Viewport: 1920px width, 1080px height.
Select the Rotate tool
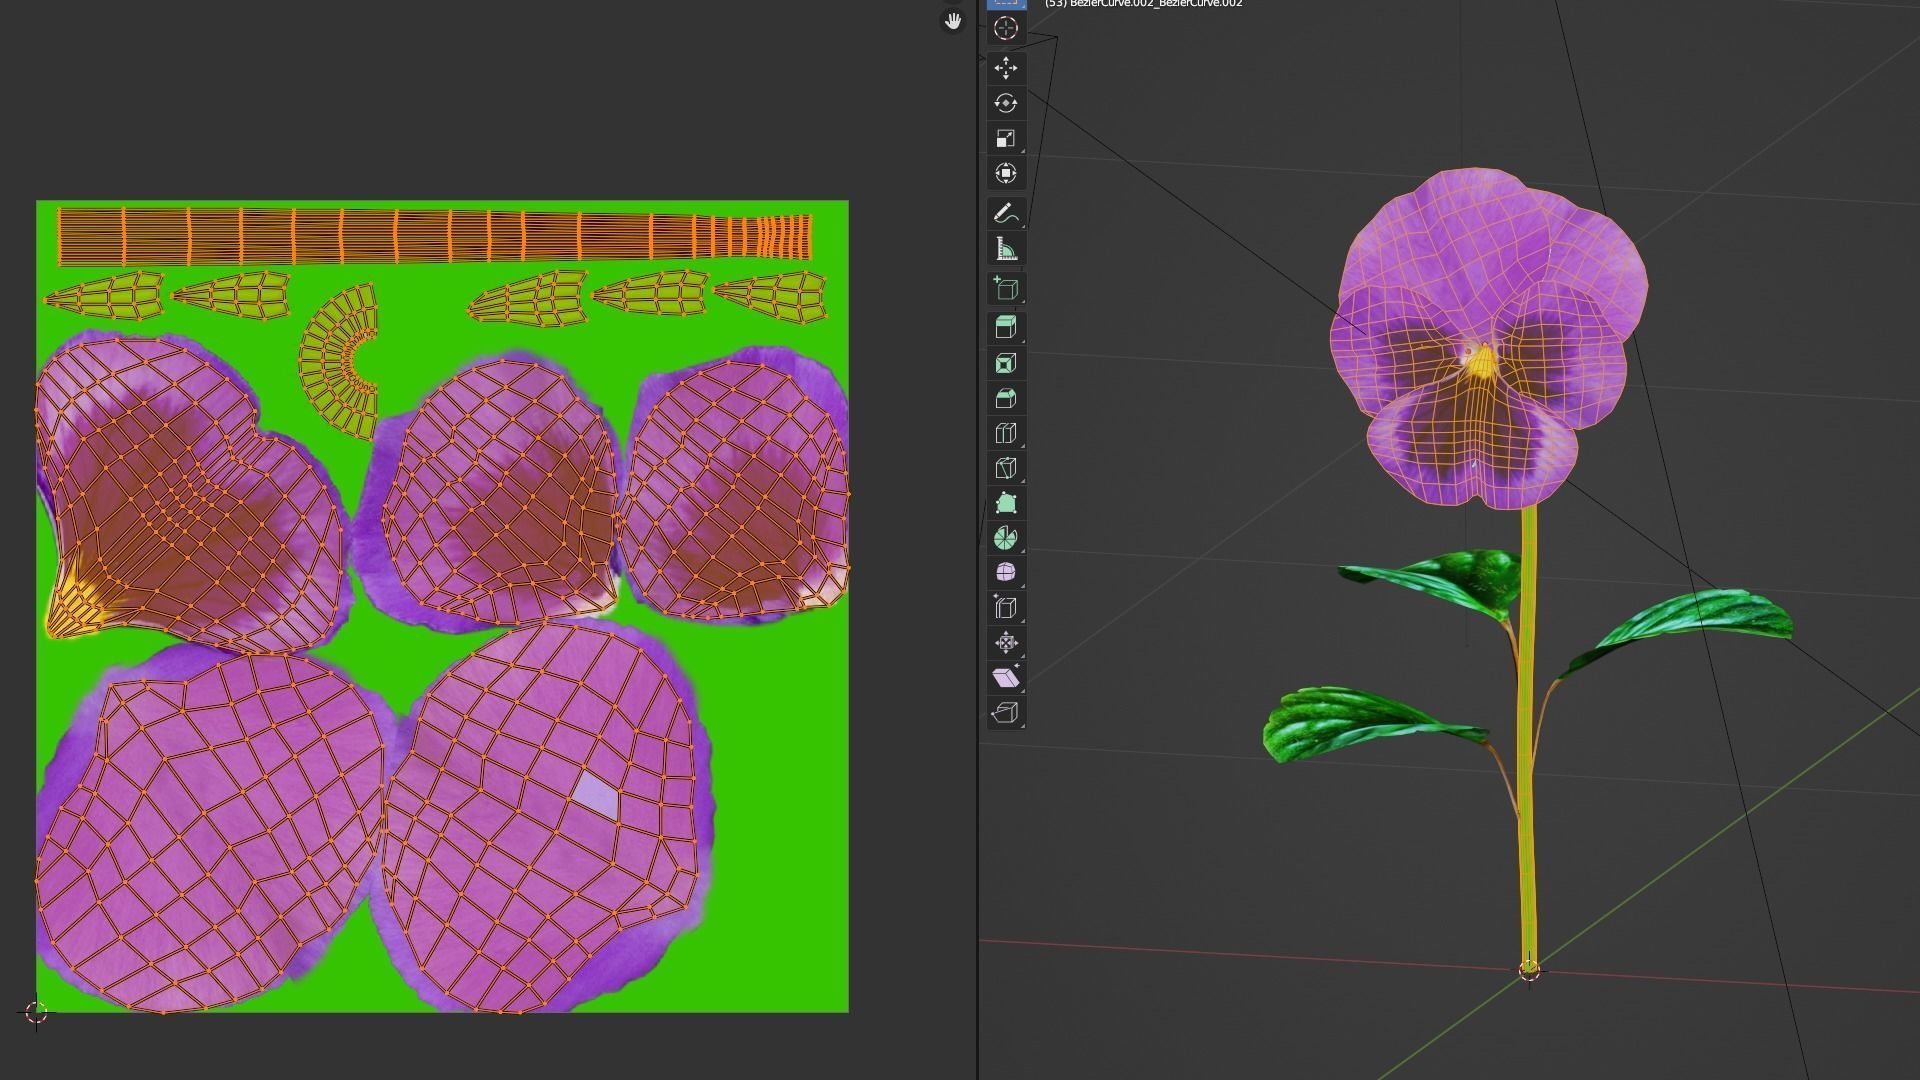(x=1006, y=103)
